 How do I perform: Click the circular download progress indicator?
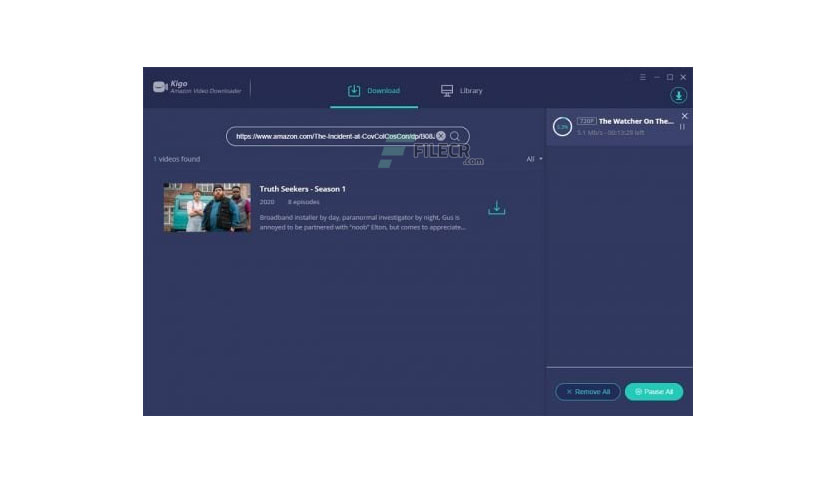(562, 127)
